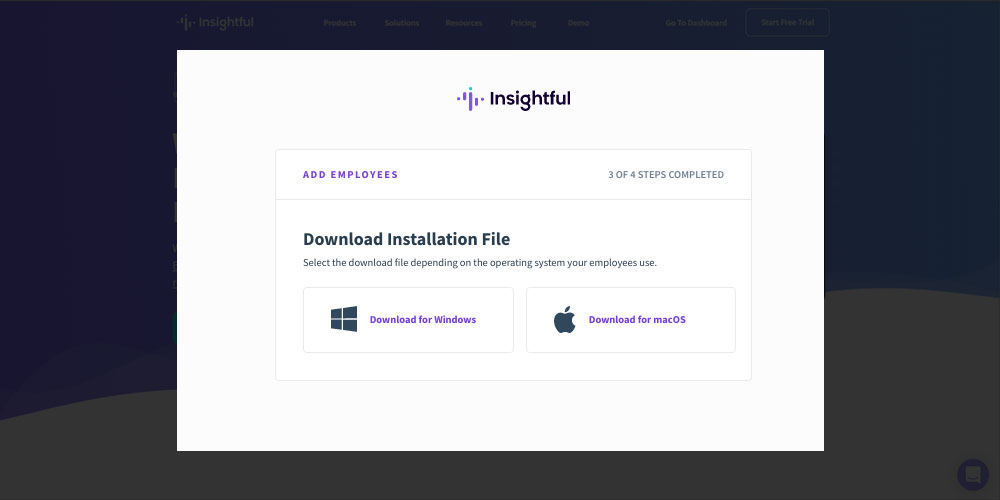Click the dimmed Insightful logo in header

coord(215,23)
